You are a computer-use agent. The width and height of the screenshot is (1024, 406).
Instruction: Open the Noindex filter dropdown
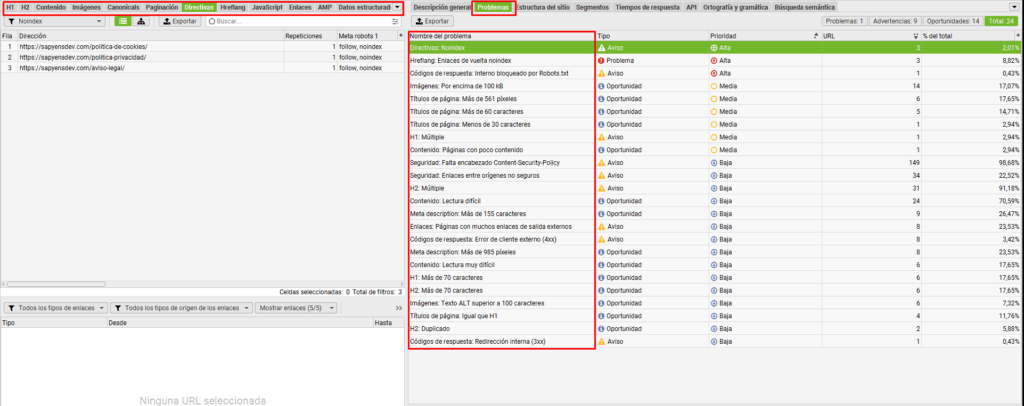point(55,22)
